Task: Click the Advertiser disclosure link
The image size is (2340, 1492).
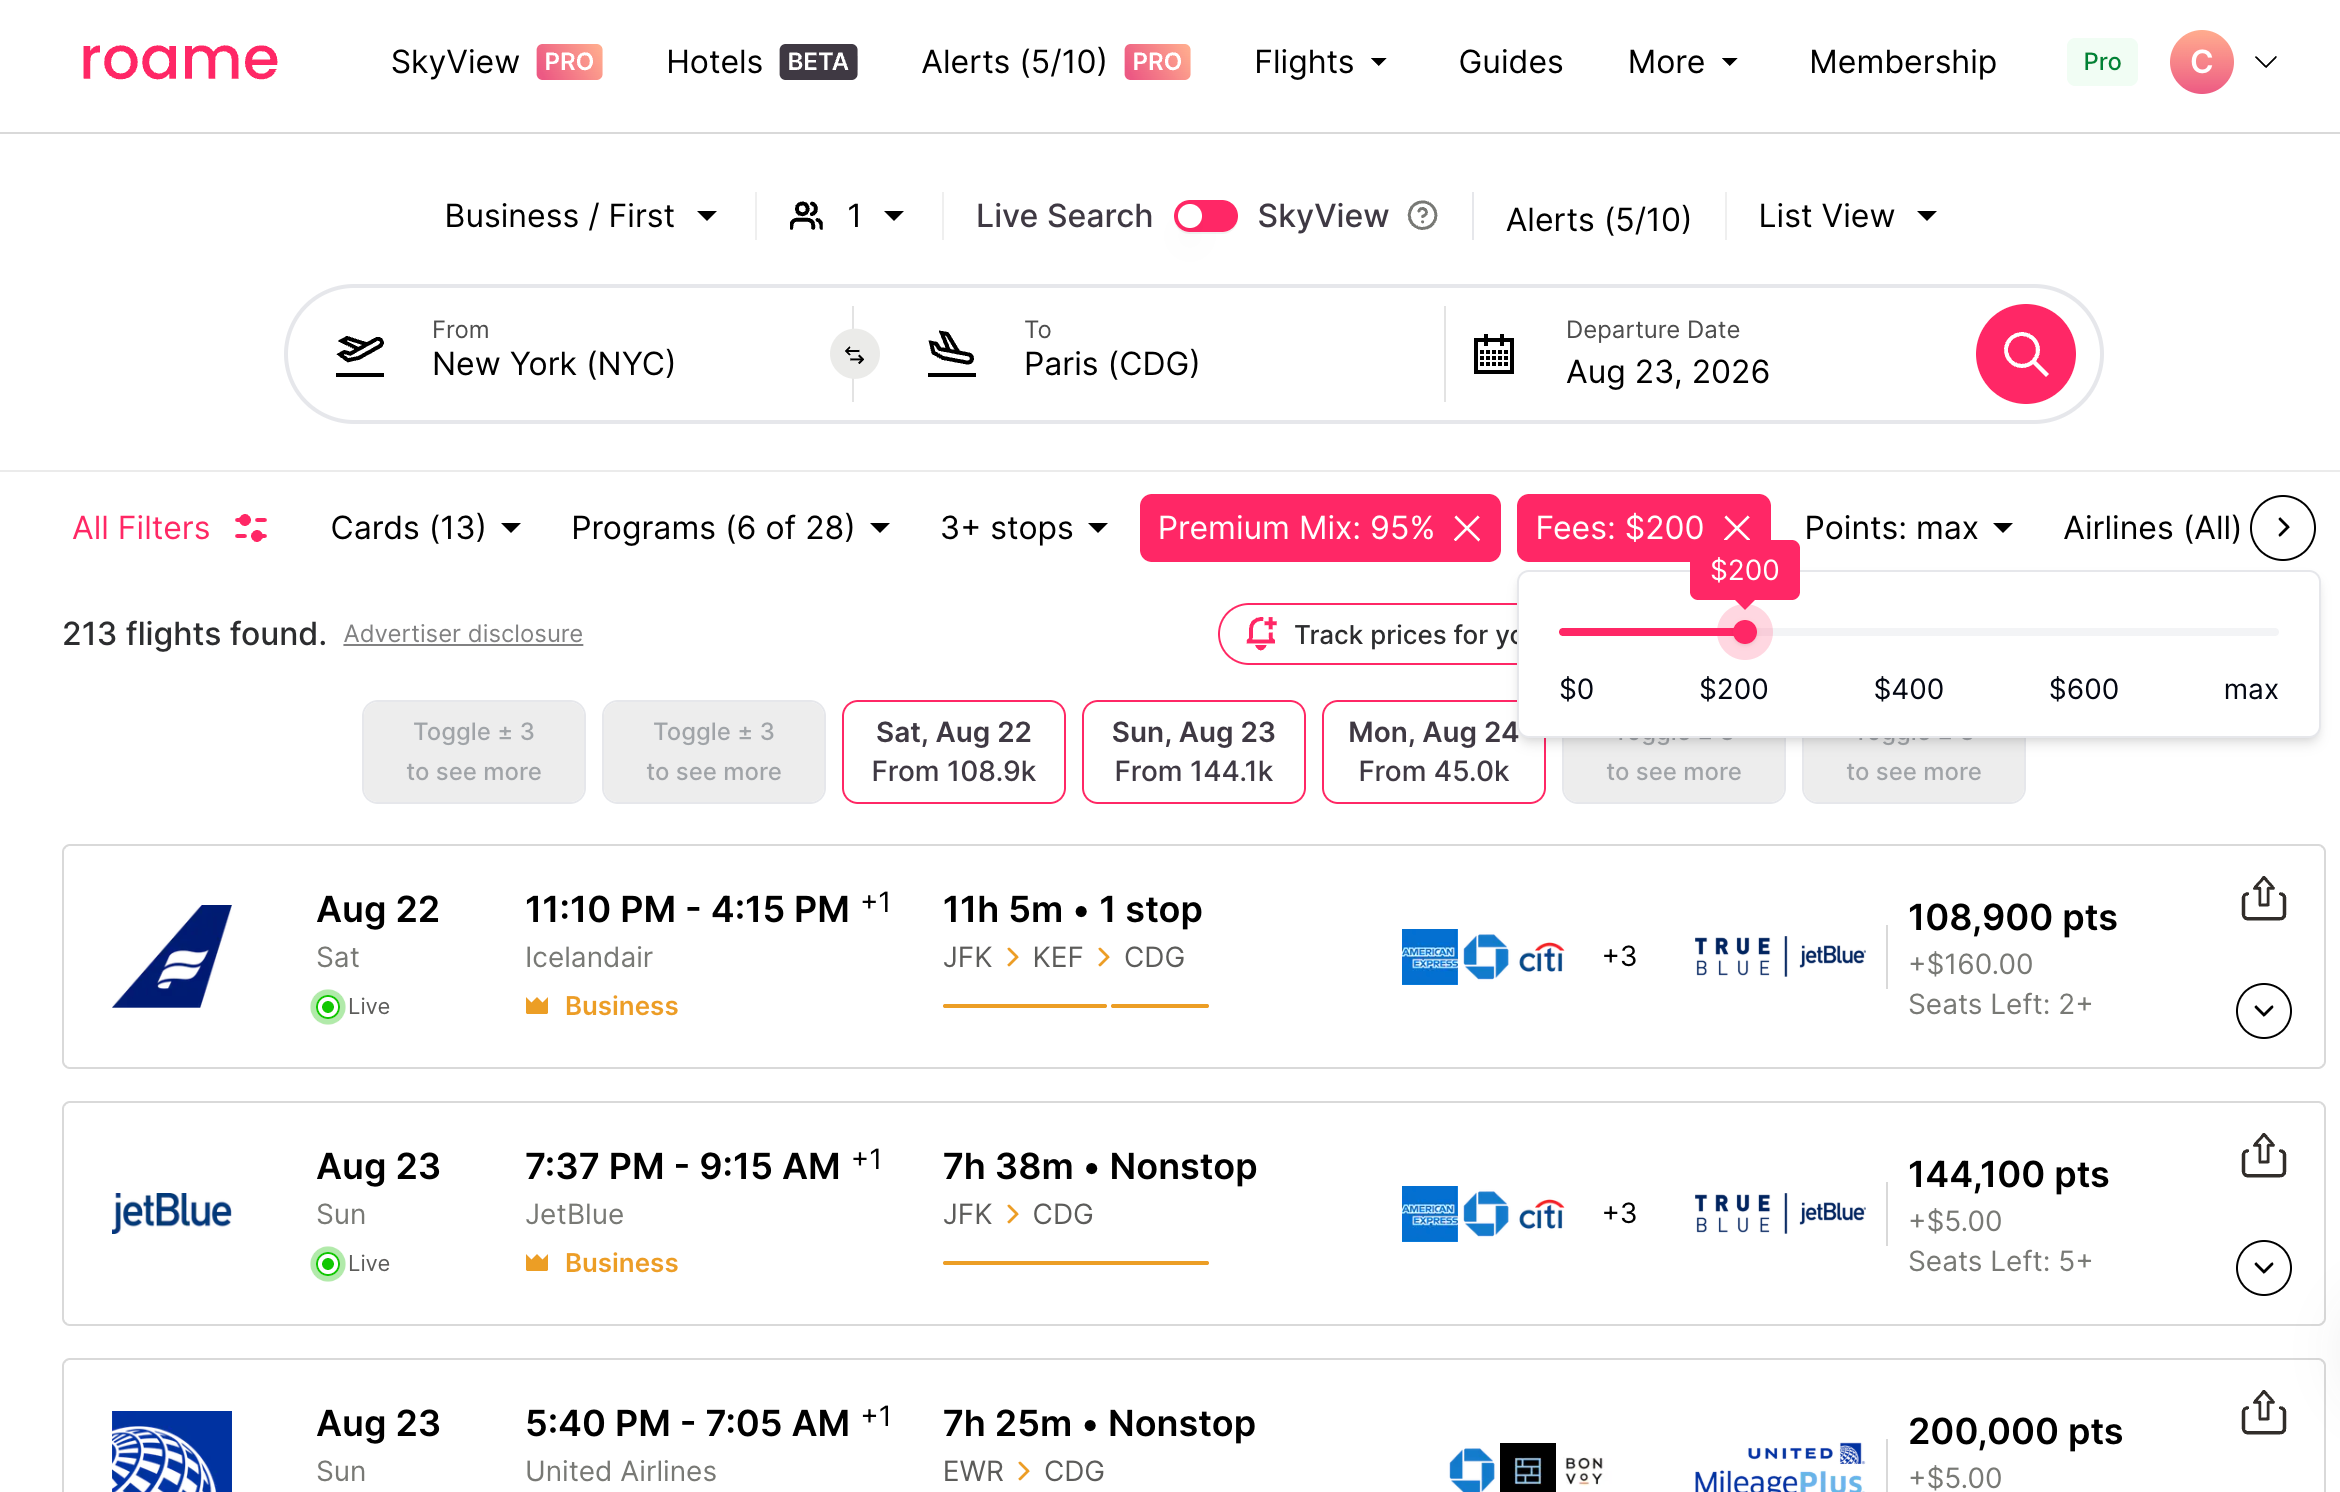Action: pyautogui.click(x=463, y=633)
